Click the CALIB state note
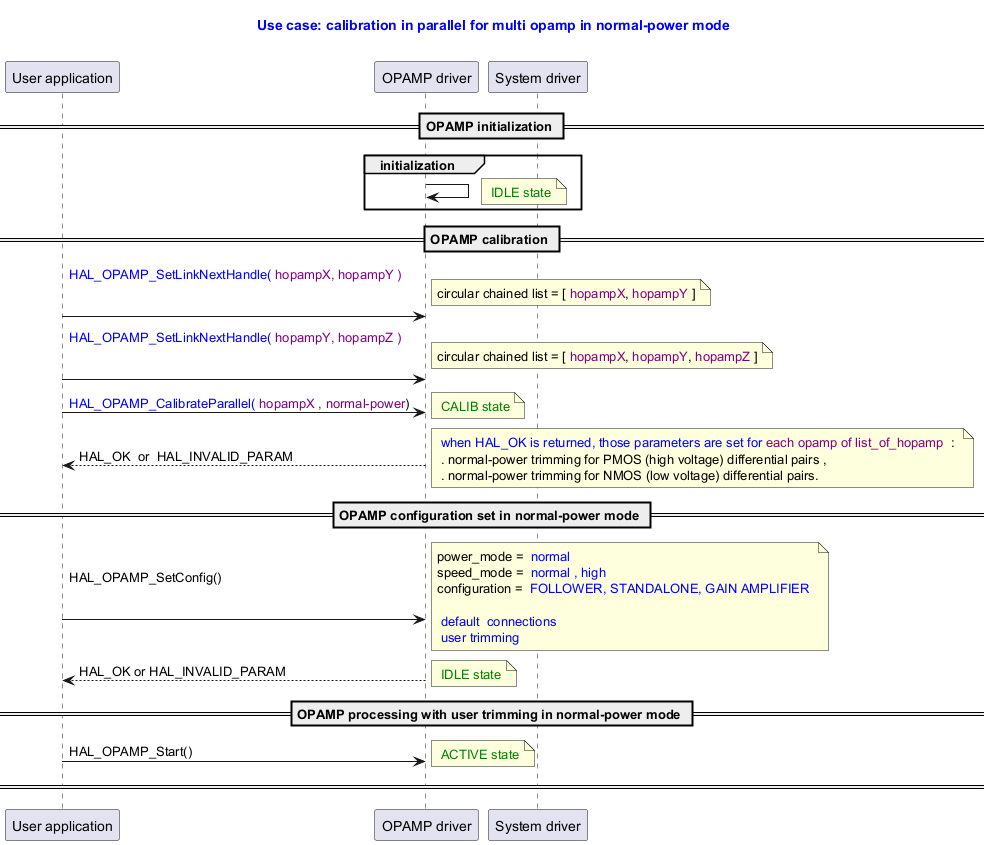The width and height of the screenshot is (989, 845). coord(477,406)
